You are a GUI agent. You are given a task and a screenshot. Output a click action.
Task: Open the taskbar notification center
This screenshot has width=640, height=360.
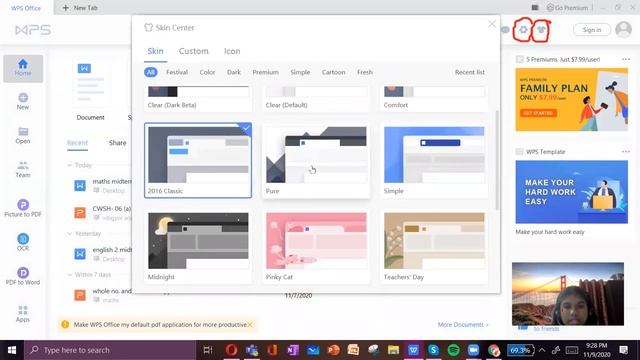click(623, 350)
